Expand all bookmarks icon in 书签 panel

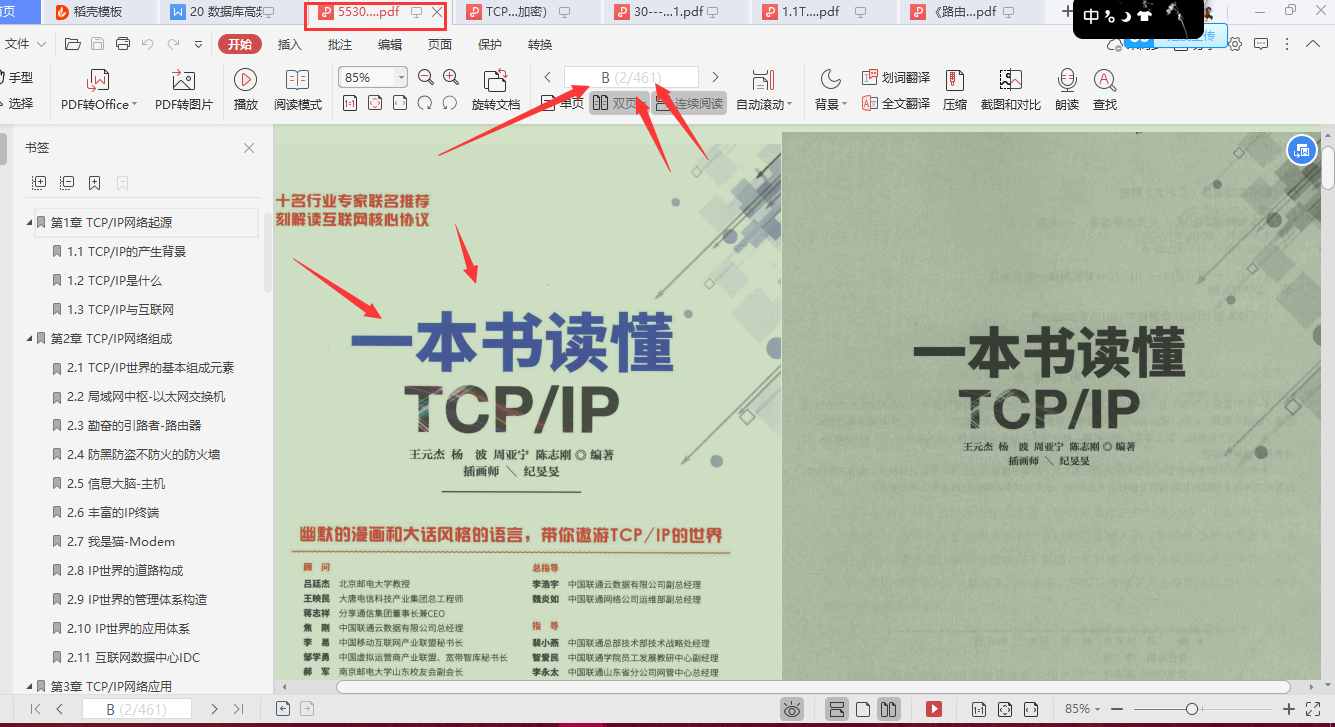pyautogui.click(x=39, y=183)
